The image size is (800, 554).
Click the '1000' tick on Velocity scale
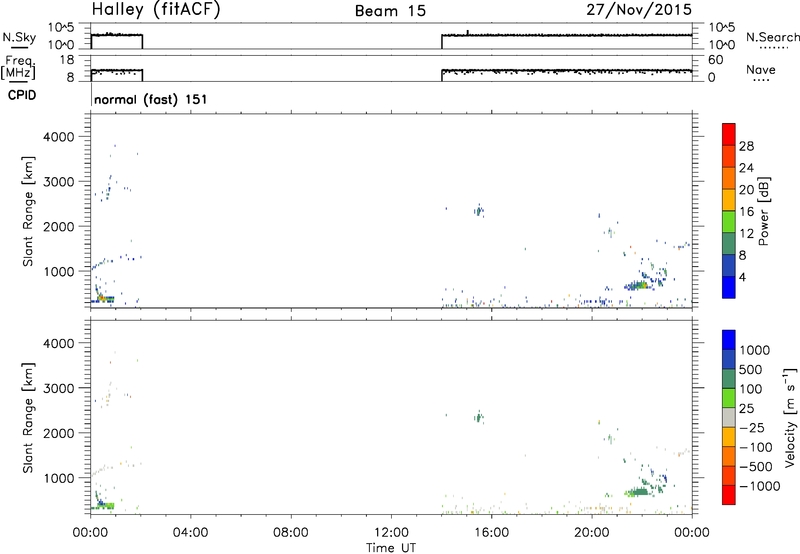coord(755,350)
